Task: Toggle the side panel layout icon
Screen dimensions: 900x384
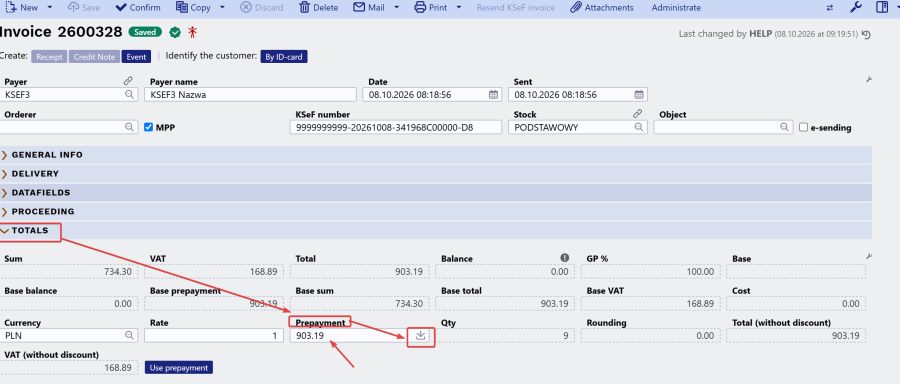Action: coord(882,7)
